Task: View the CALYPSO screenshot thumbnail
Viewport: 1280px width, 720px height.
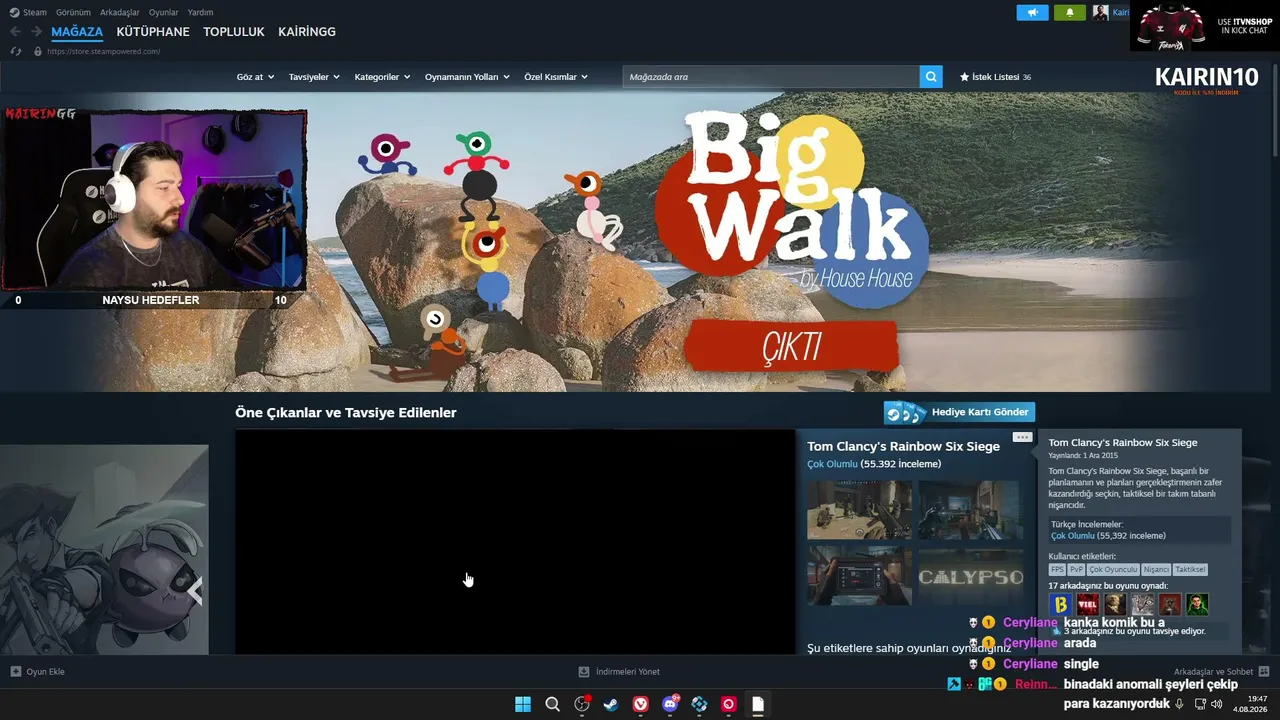Action: click(971, 575)
